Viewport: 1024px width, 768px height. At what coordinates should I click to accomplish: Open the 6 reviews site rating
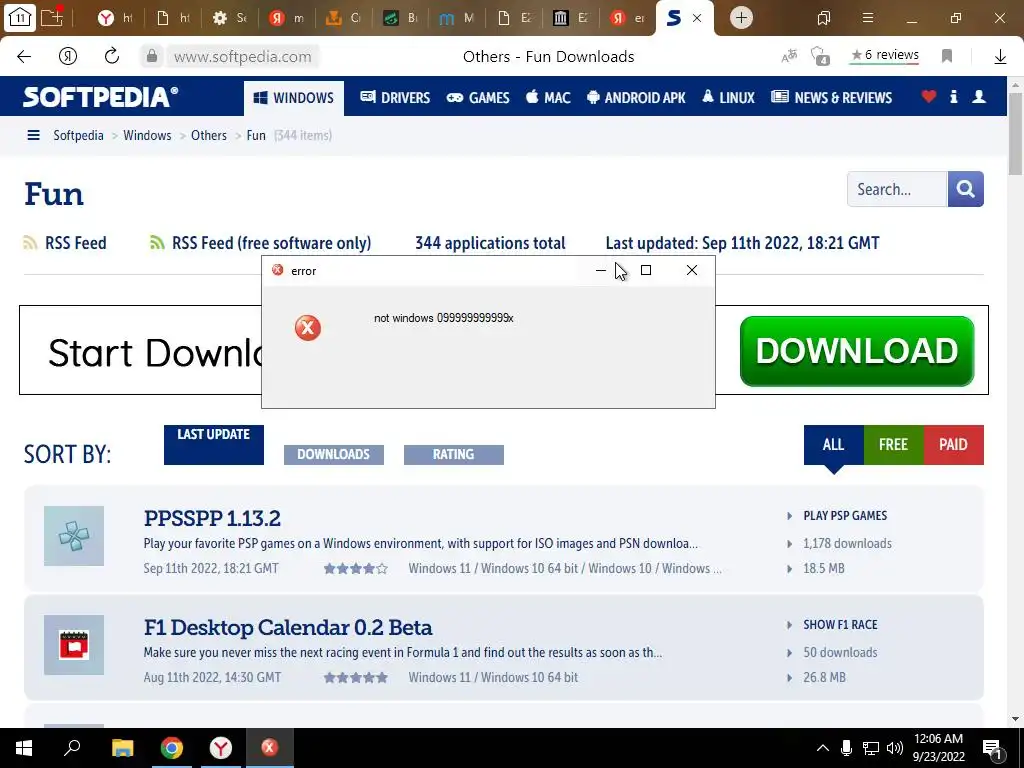point(884,56)
